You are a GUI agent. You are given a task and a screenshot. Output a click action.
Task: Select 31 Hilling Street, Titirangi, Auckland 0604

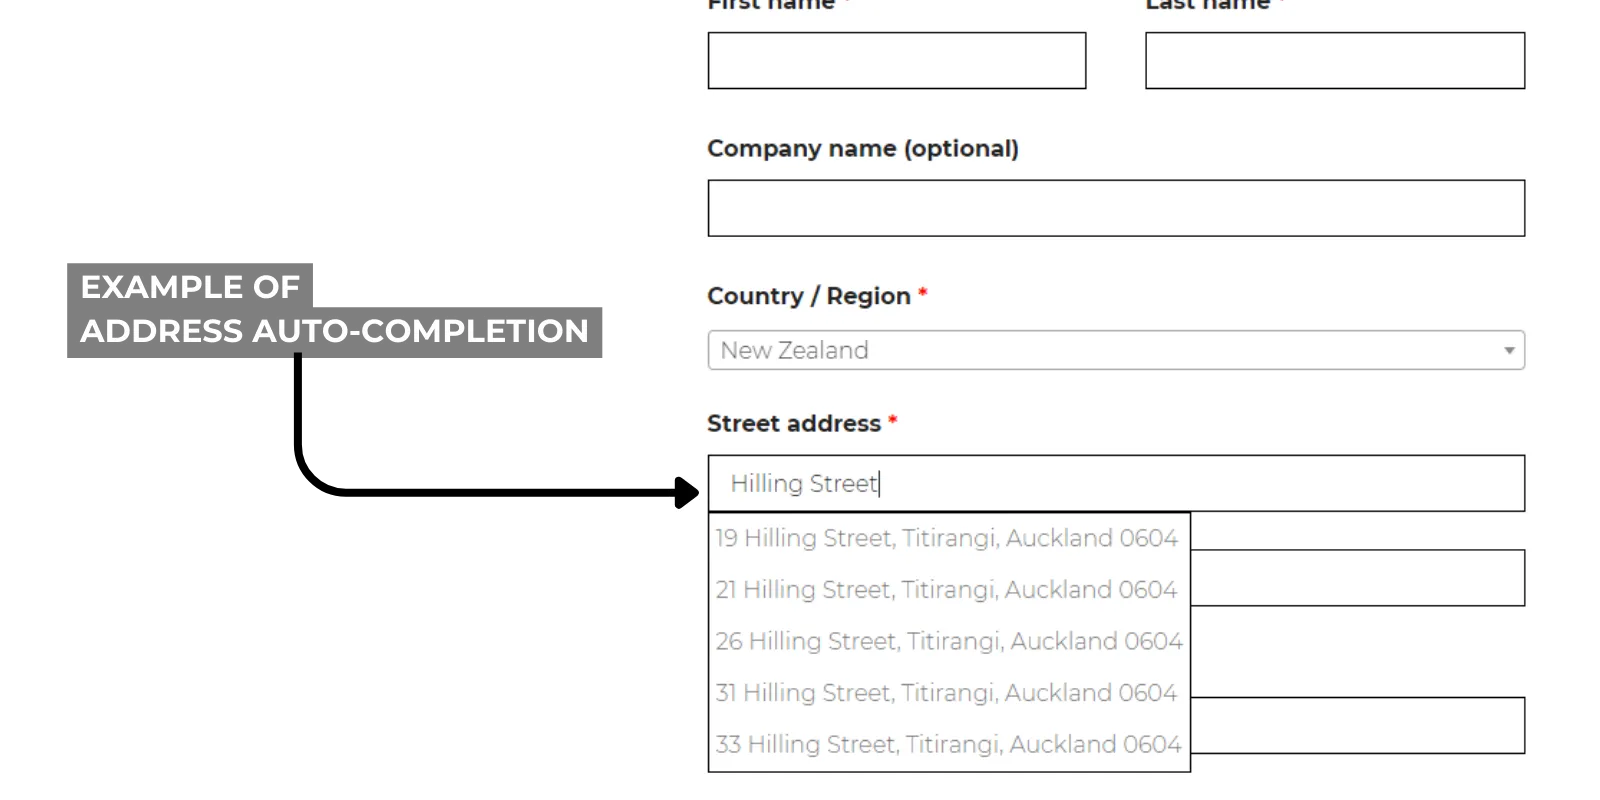948,692
